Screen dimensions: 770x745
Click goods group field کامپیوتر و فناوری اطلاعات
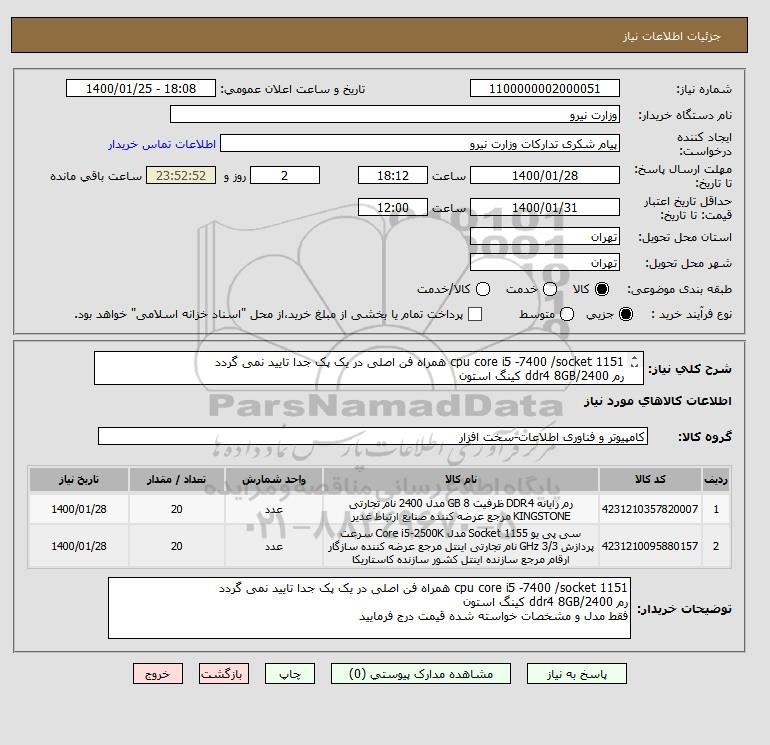(x=373, y=437)
